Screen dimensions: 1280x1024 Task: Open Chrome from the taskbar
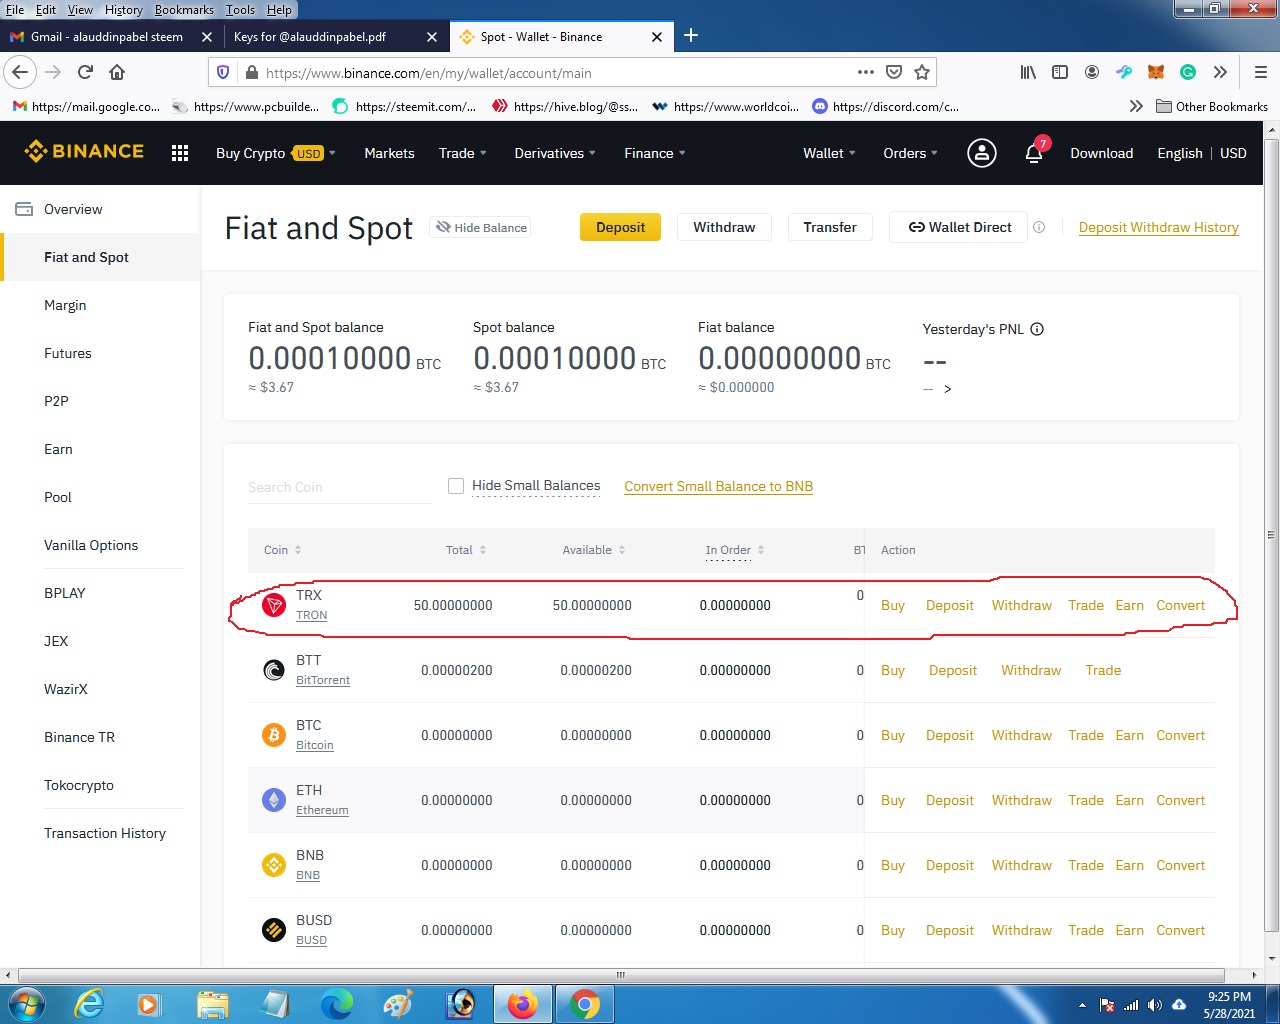pos(584,1004)
